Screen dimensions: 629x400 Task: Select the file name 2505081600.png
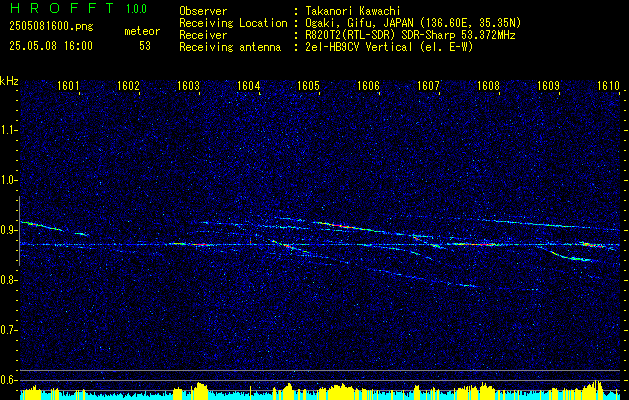tap(51, 26)
